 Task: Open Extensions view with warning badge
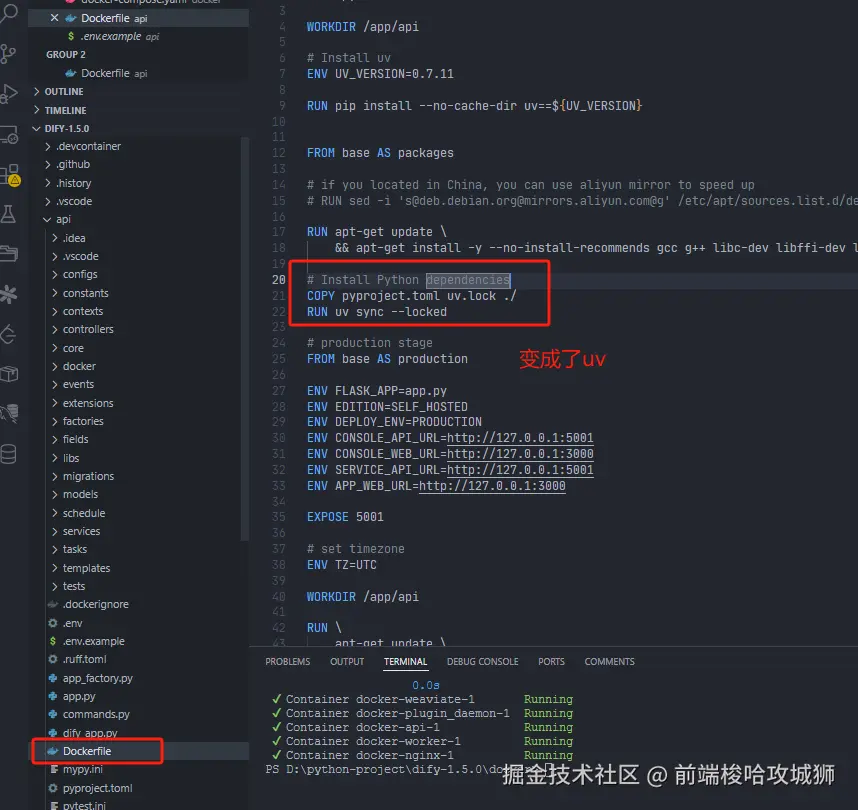[x=10, y=175]
